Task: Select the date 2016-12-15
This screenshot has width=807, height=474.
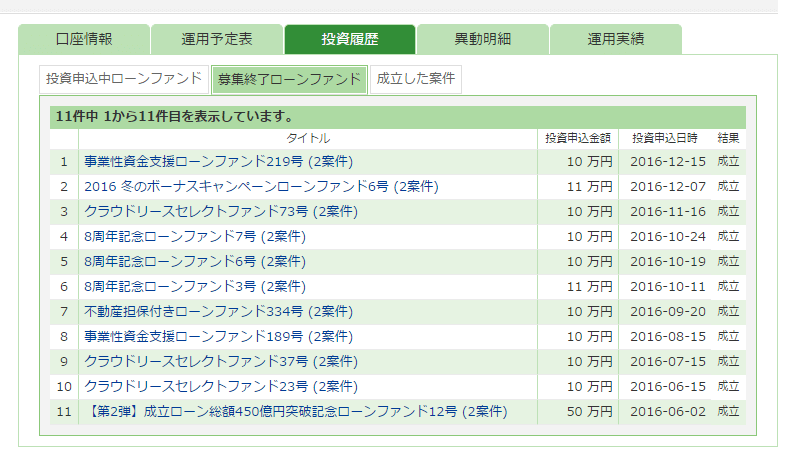Action: pos(668,162)
